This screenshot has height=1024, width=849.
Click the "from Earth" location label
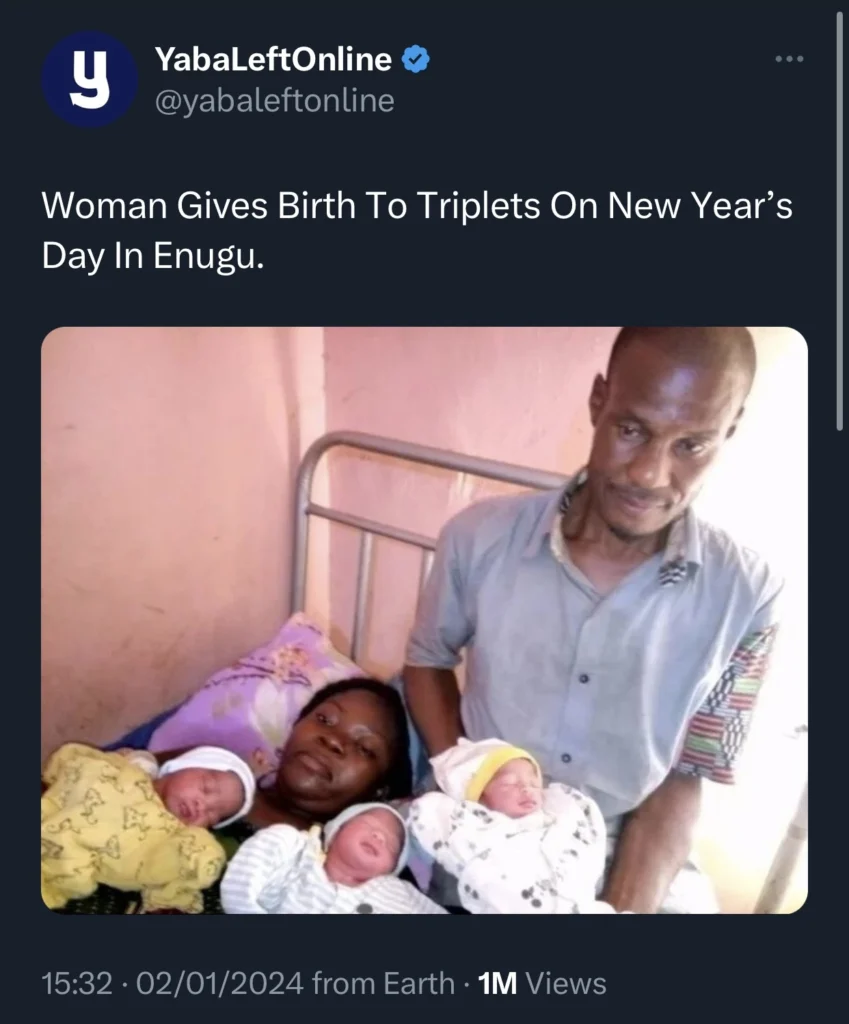pyautogui.click(x=383, y=983)
